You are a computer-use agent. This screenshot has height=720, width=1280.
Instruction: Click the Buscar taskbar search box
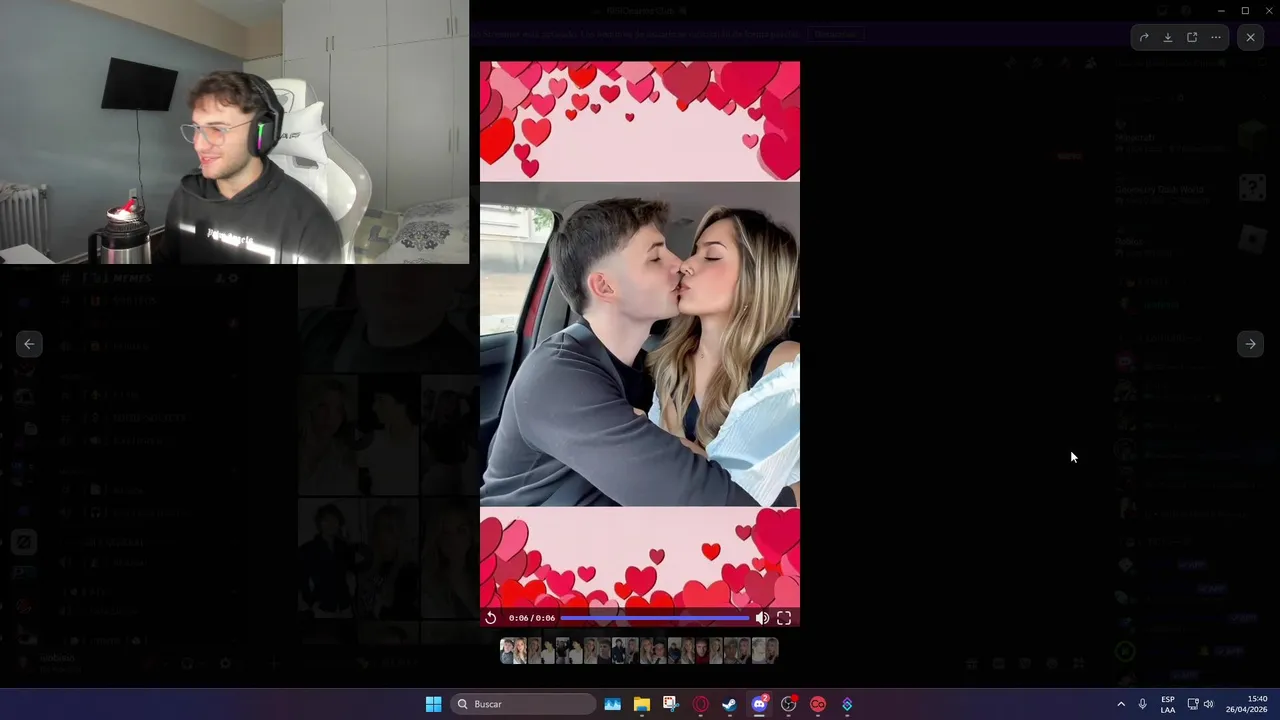click(523, 704)
